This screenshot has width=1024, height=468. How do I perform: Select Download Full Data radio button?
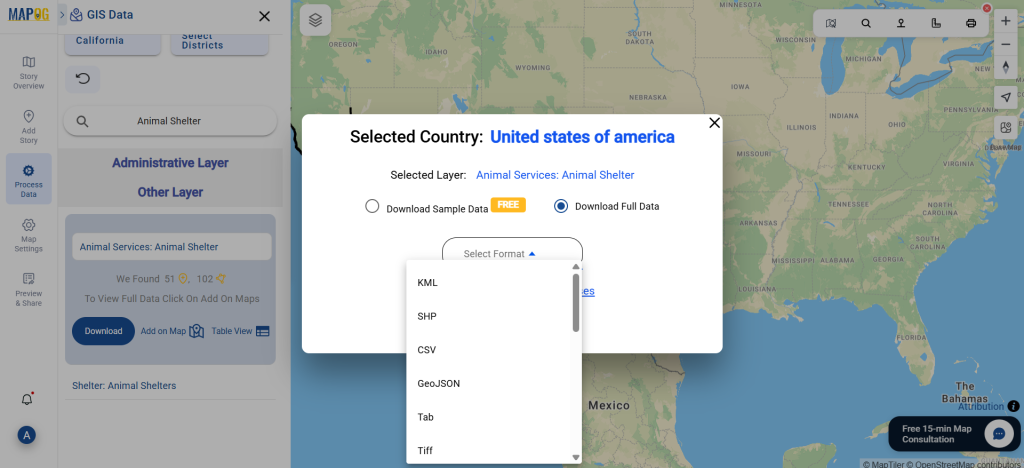[x=560, y=206]
